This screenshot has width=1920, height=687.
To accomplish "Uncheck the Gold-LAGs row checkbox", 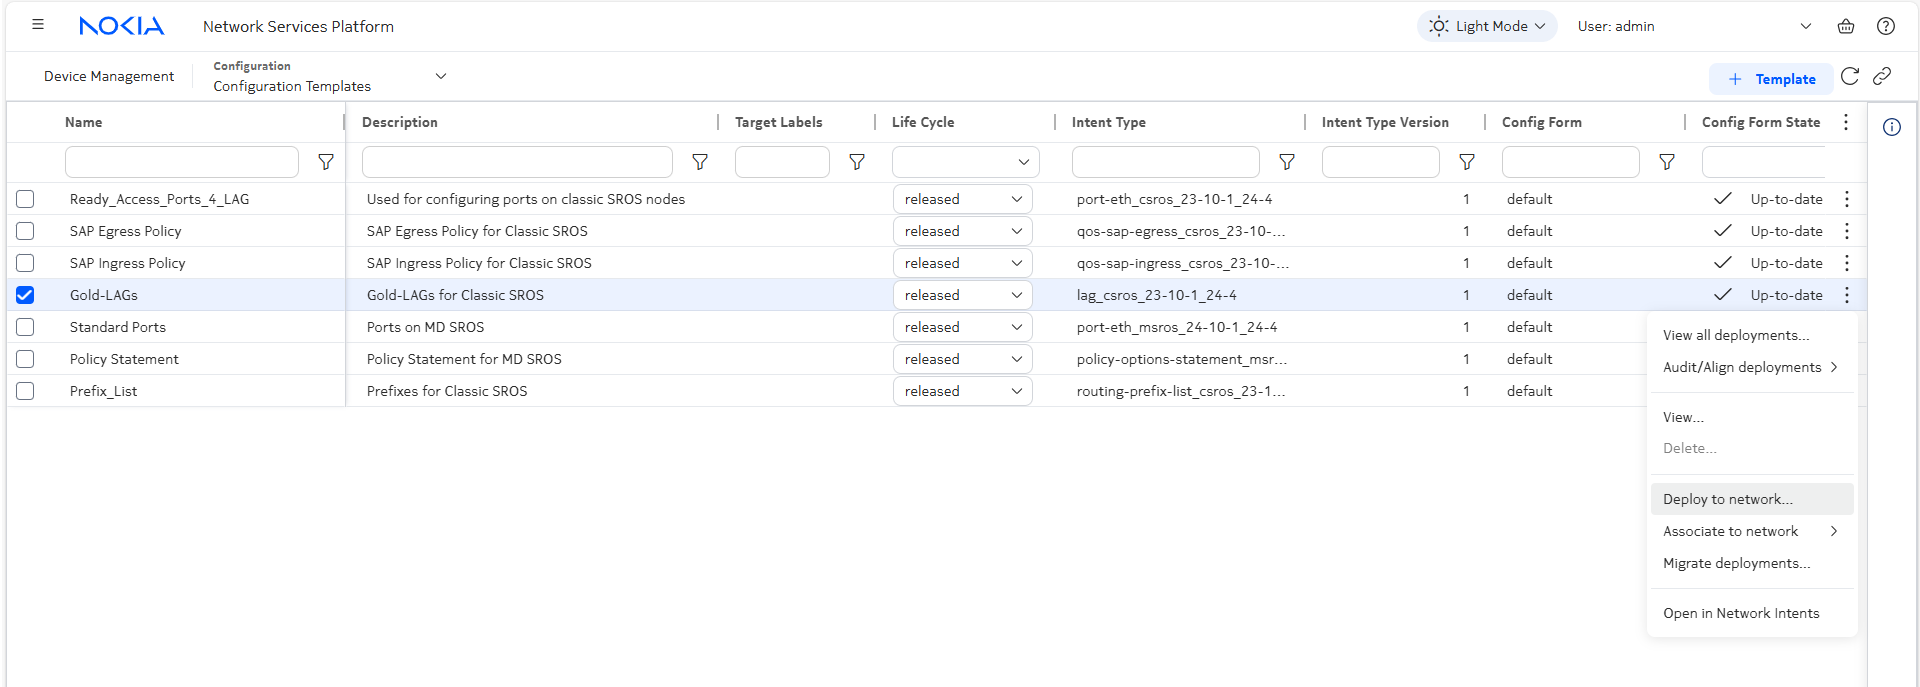I will pos(25,295).
